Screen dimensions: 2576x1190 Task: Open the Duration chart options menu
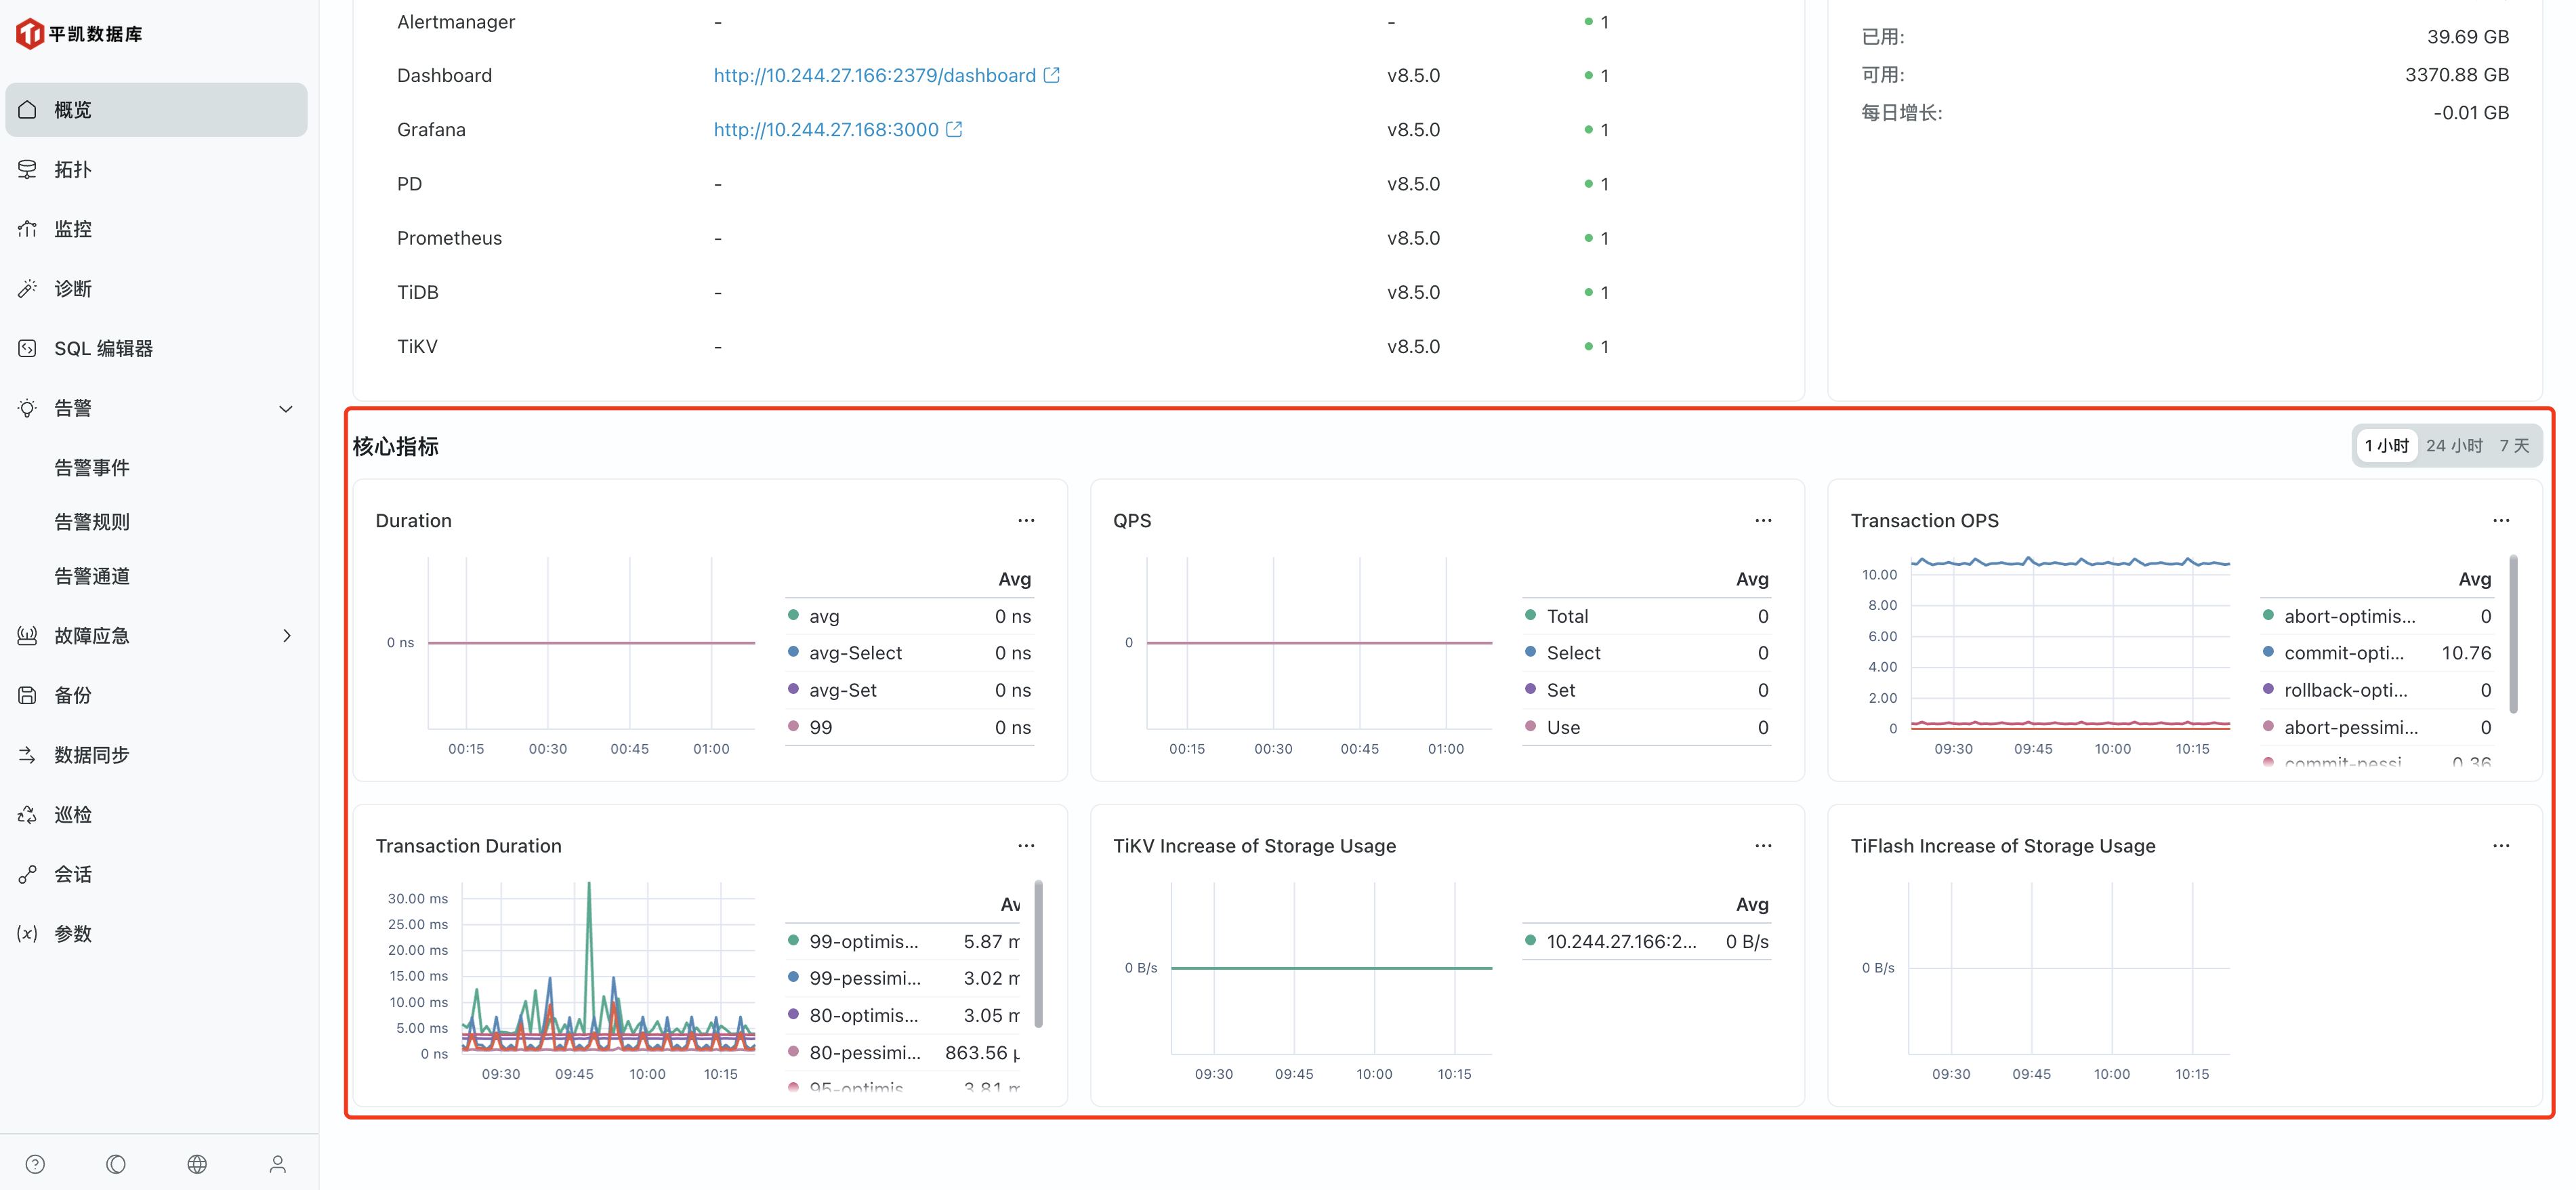[x=1026, y=520]
